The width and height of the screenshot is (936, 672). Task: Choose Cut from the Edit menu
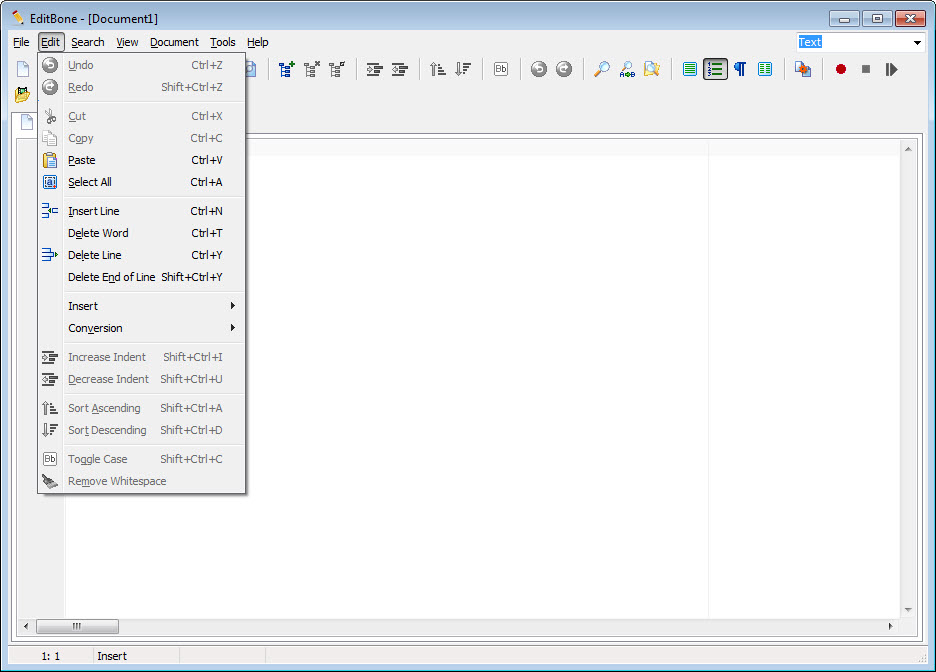click(141, 116)
